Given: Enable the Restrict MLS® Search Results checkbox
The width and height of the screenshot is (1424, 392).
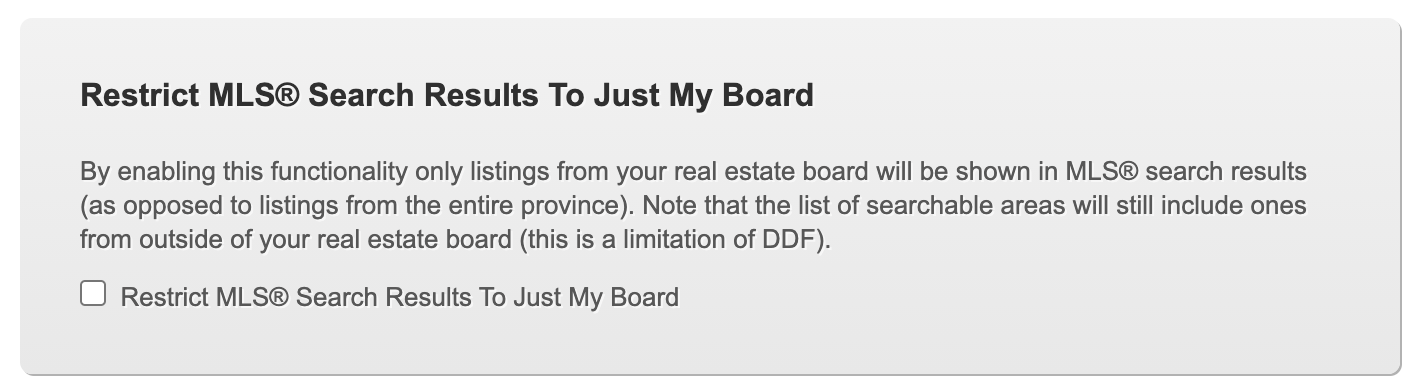Looking at the screenshot, I should (93, 294).
